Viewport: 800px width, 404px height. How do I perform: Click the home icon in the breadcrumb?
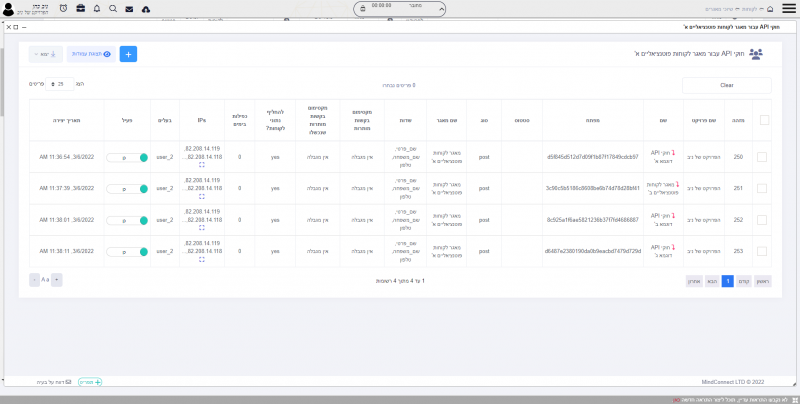pos(769,8)
